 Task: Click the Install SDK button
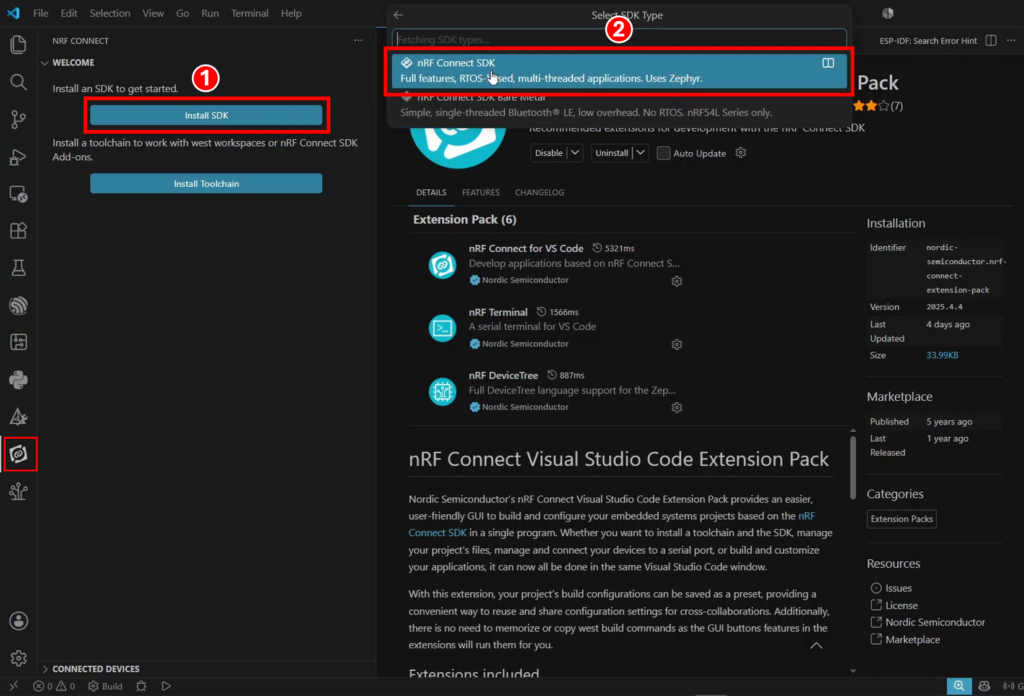(206, 116)
